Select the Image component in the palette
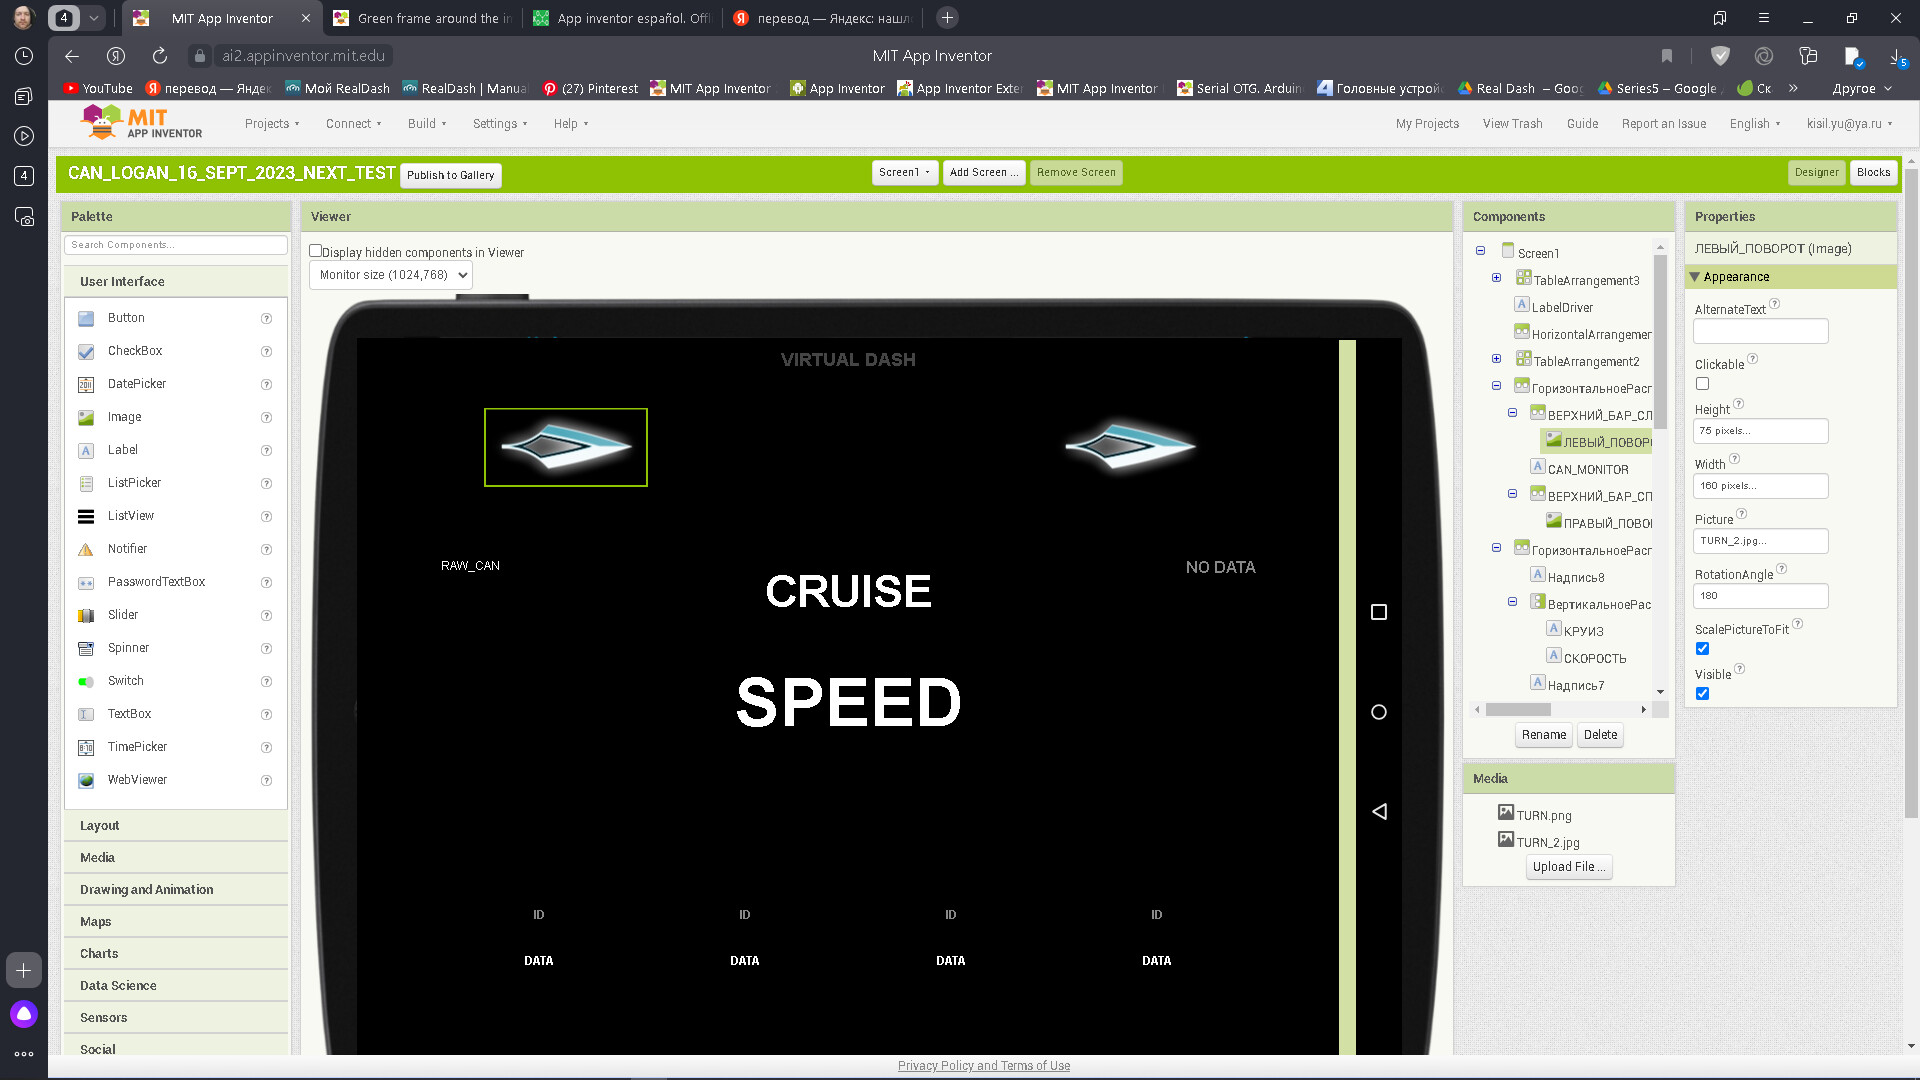Screen dimensions: 1920x1080 point(124,417)
